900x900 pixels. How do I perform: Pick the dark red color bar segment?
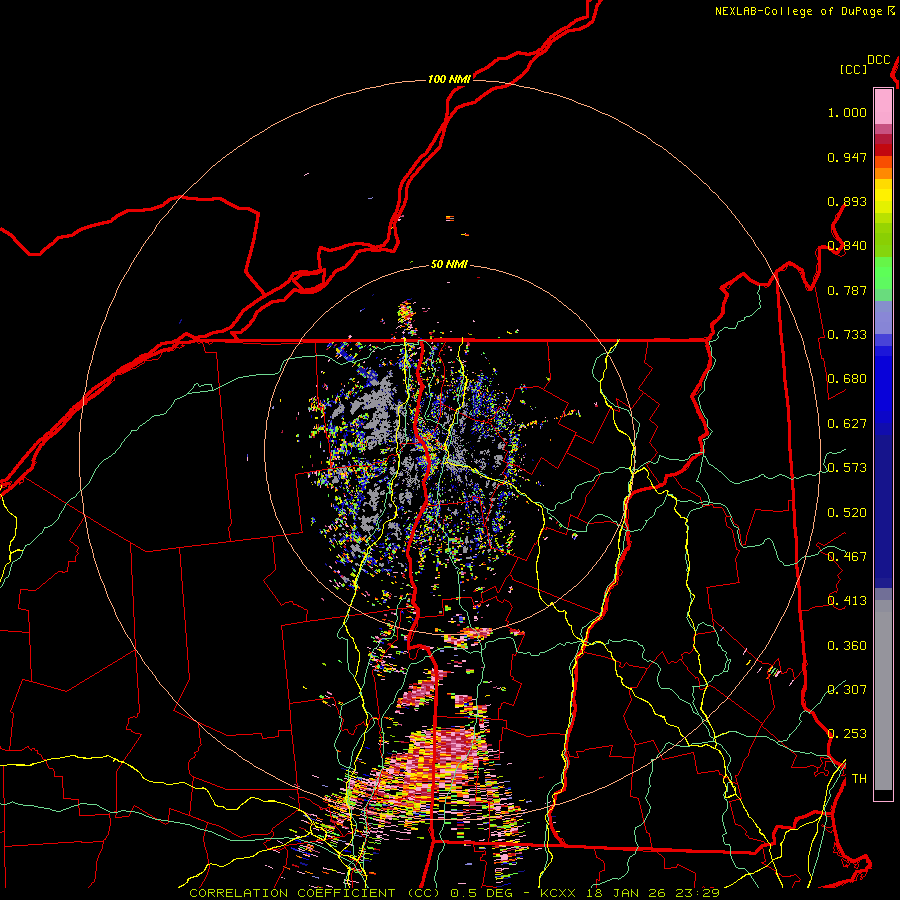(x=883, y=149)
